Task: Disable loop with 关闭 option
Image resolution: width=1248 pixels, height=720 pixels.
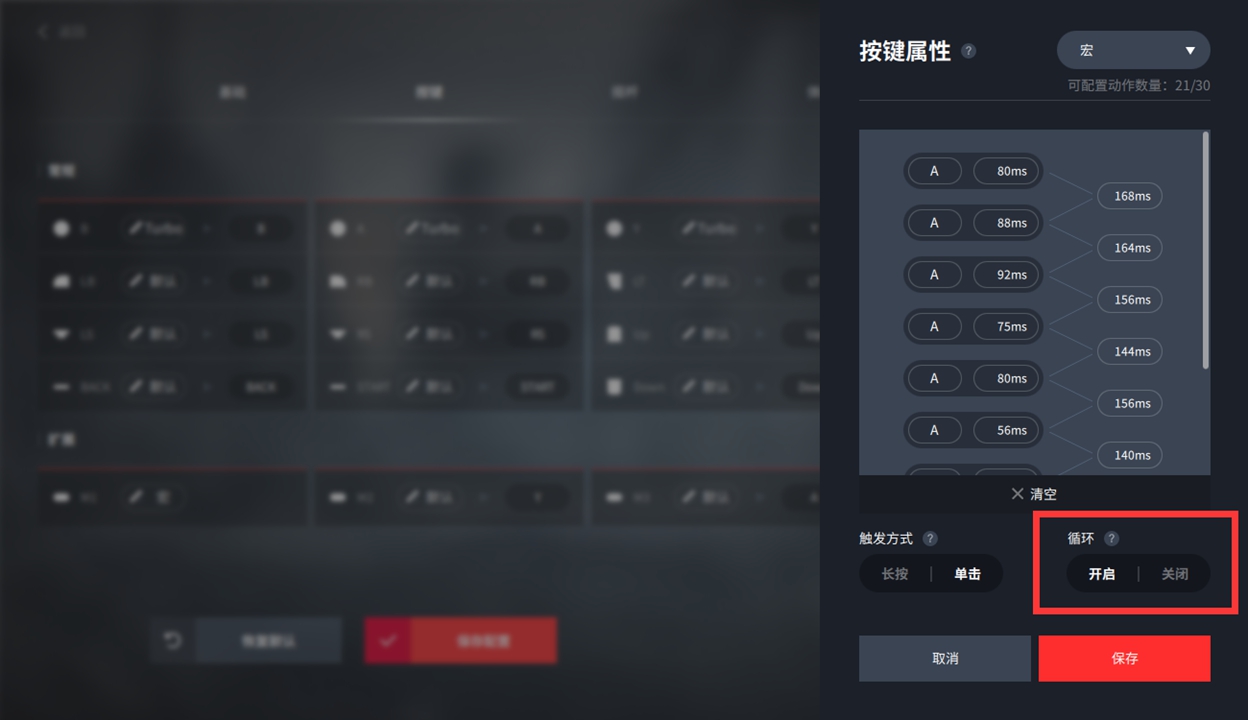Action: tap(1175, 574)
